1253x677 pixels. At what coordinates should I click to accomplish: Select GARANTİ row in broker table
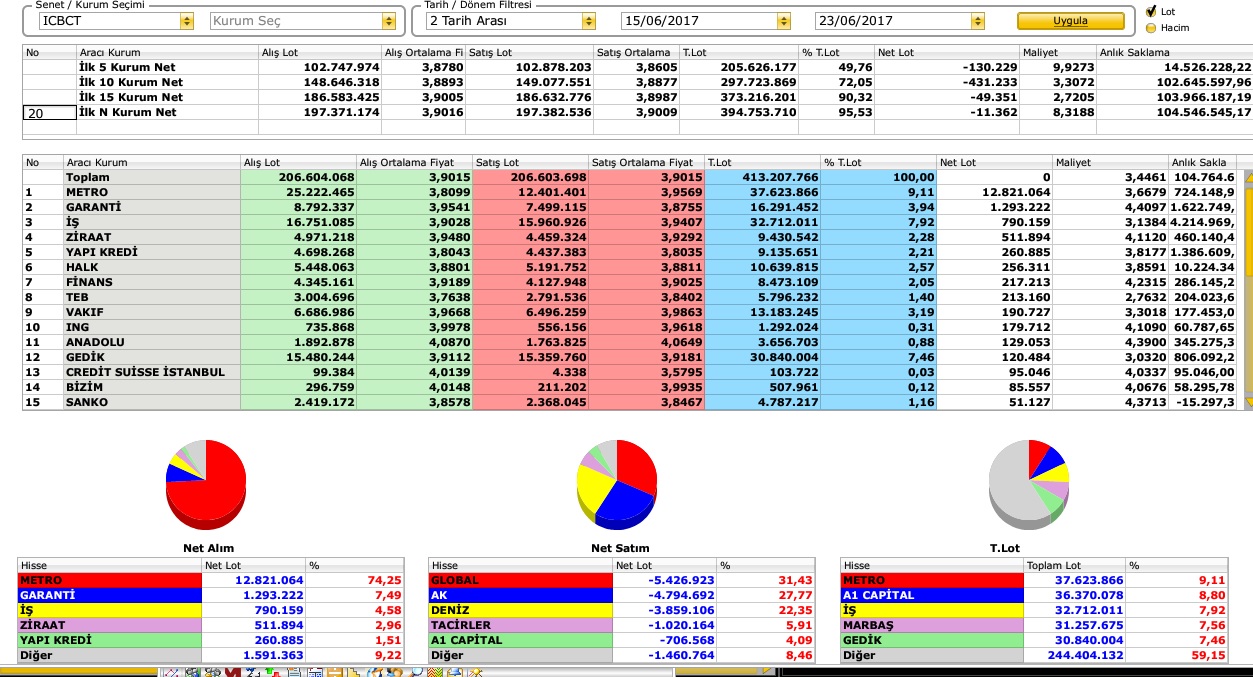pyautogui.click(x=630, y=207)
